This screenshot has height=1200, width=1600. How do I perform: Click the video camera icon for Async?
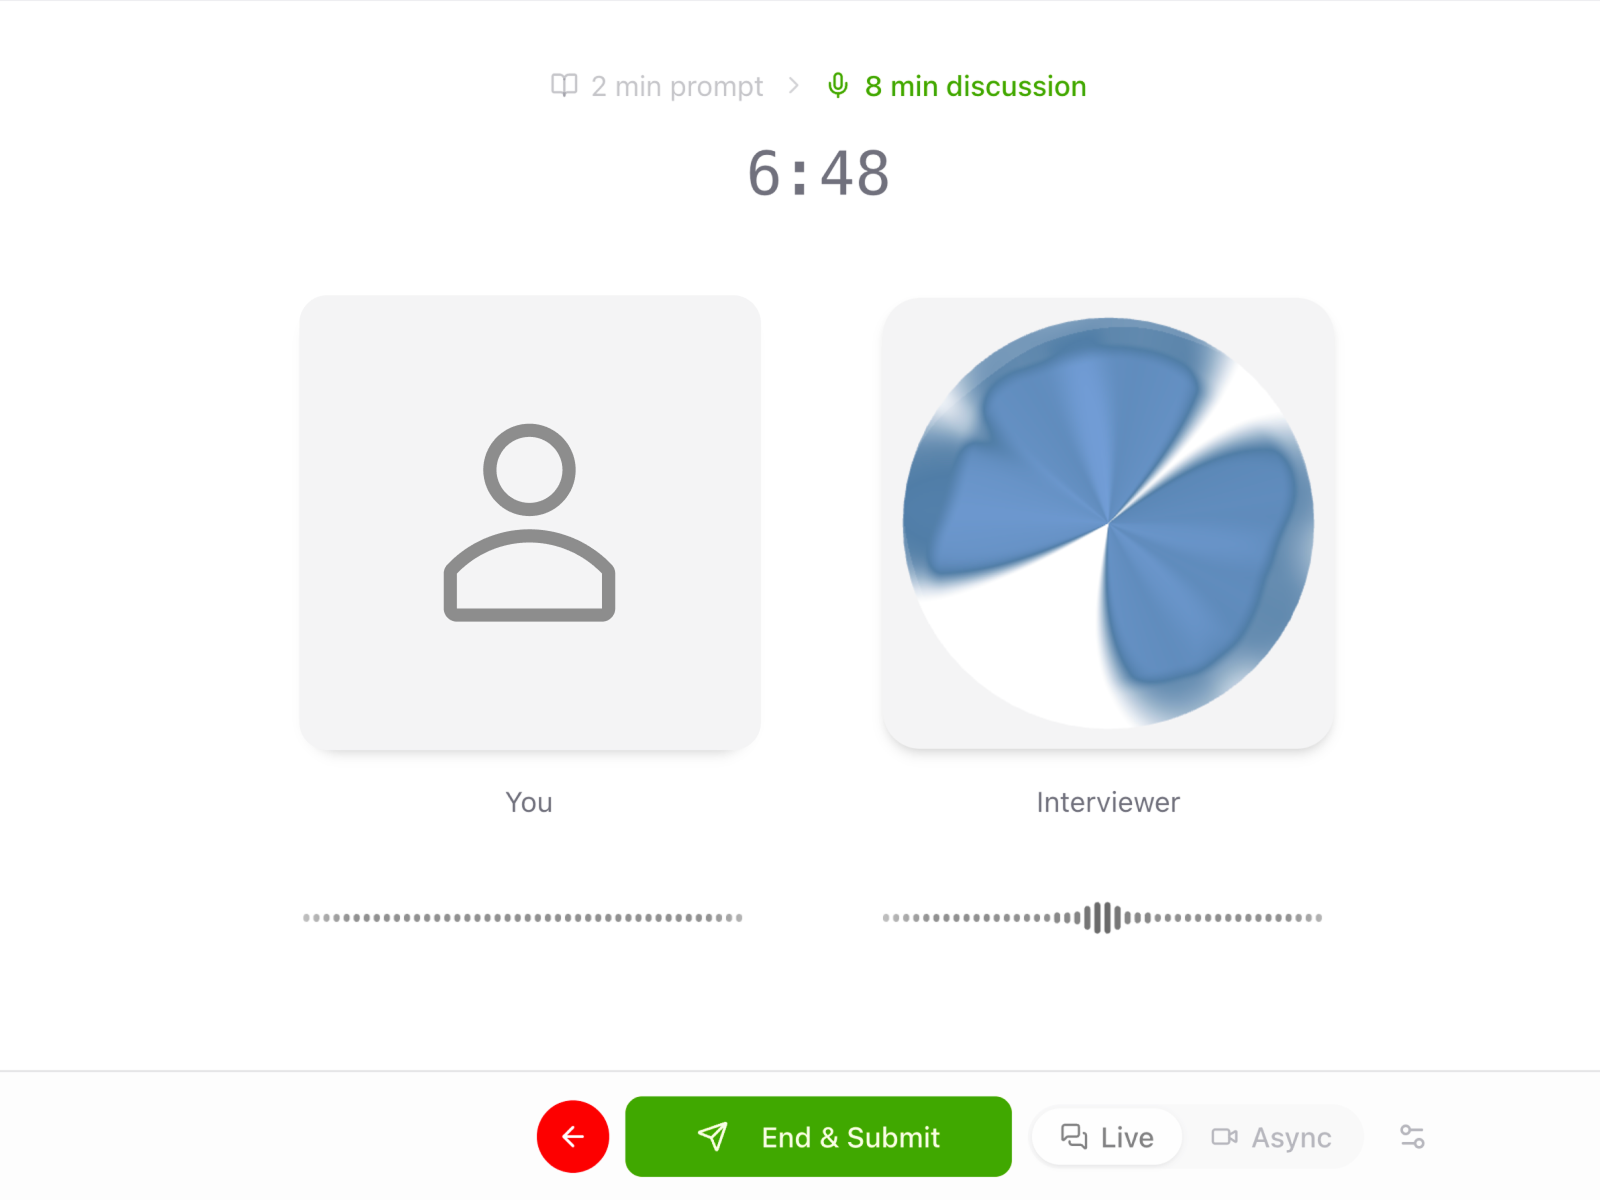click(x=1225, y=1137)
